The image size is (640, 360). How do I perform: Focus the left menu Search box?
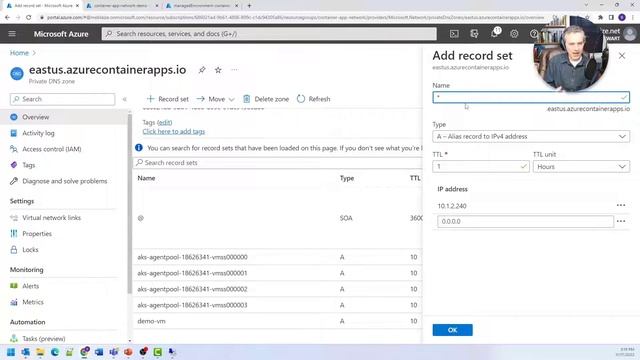[62, 99]
